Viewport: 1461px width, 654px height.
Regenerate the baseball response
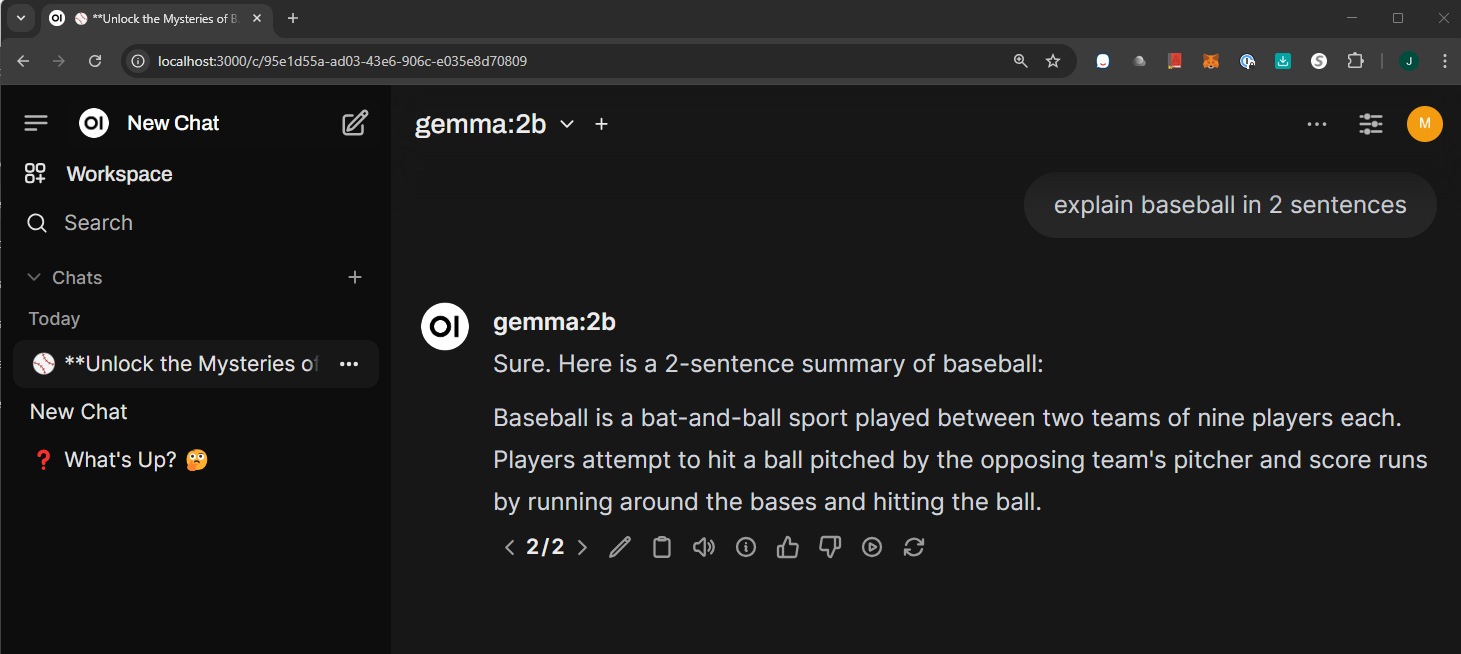pyautogui.click(x=914, y=547)
